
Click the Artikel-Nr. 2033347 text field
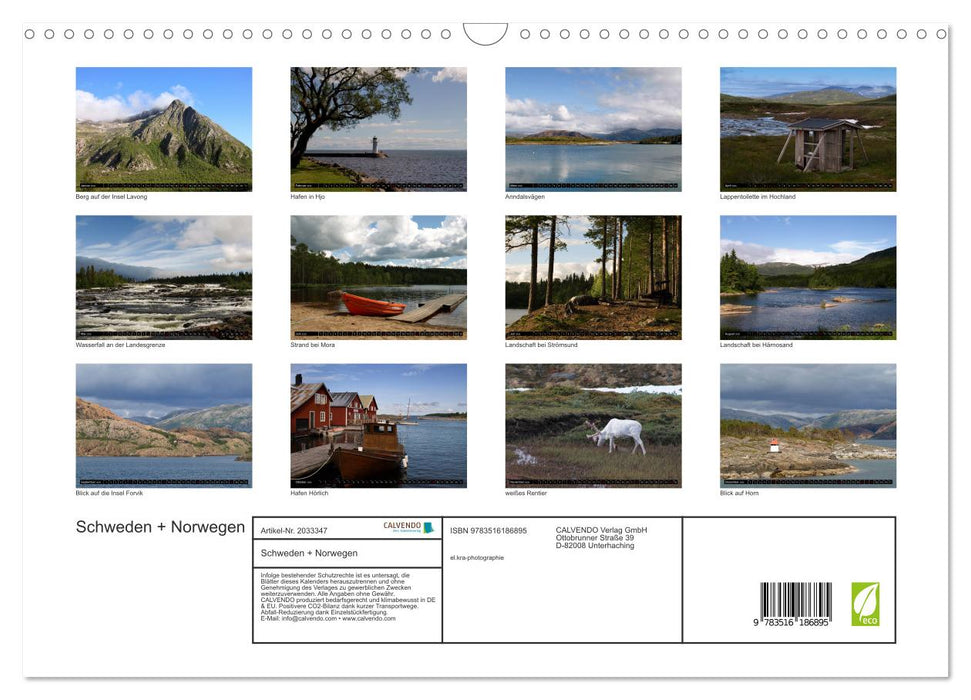tap(294, 530)
